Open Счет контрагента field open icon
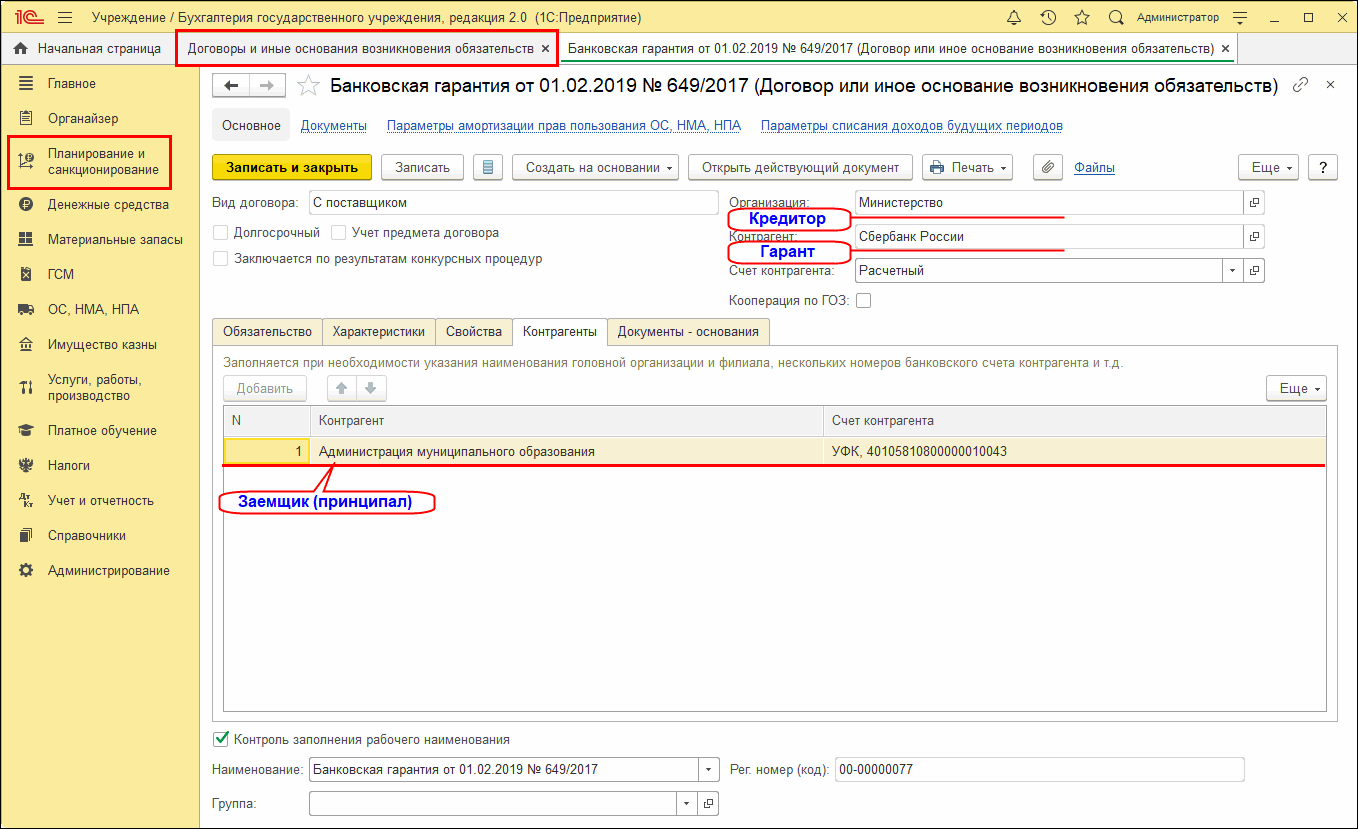Image resolution: width=1358 pixels, height=829 pixels. [1254, 271]
